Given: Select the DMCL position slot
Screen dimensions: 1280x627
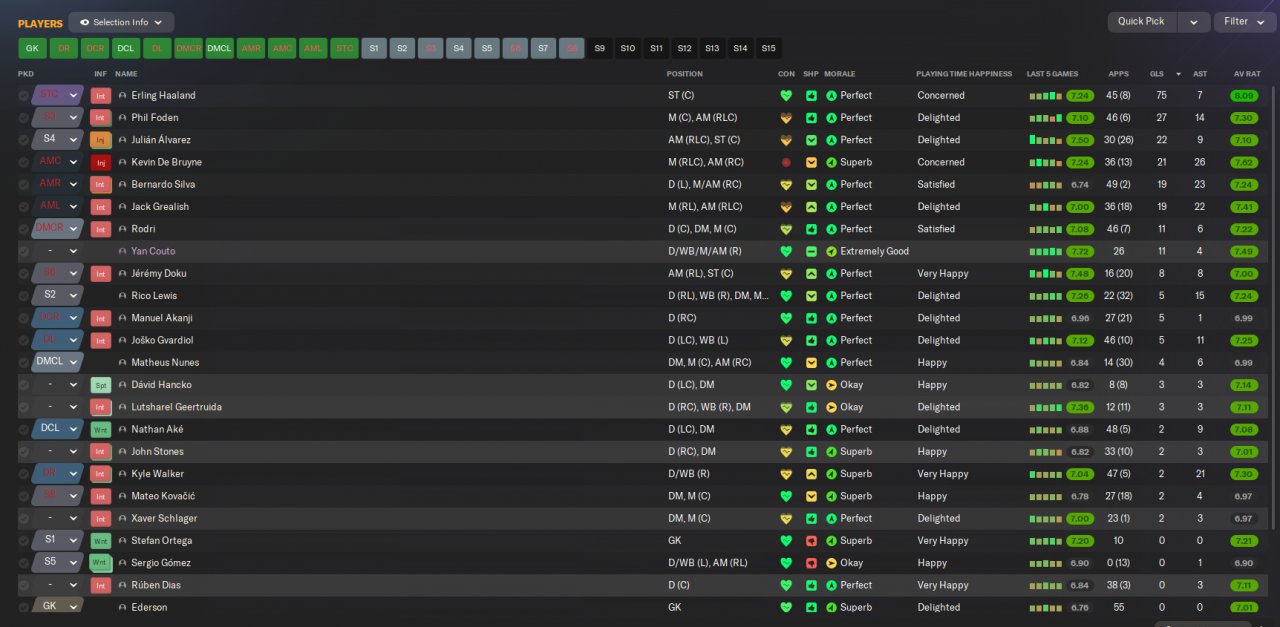Looking at the screenshot, I should [219, 48].
